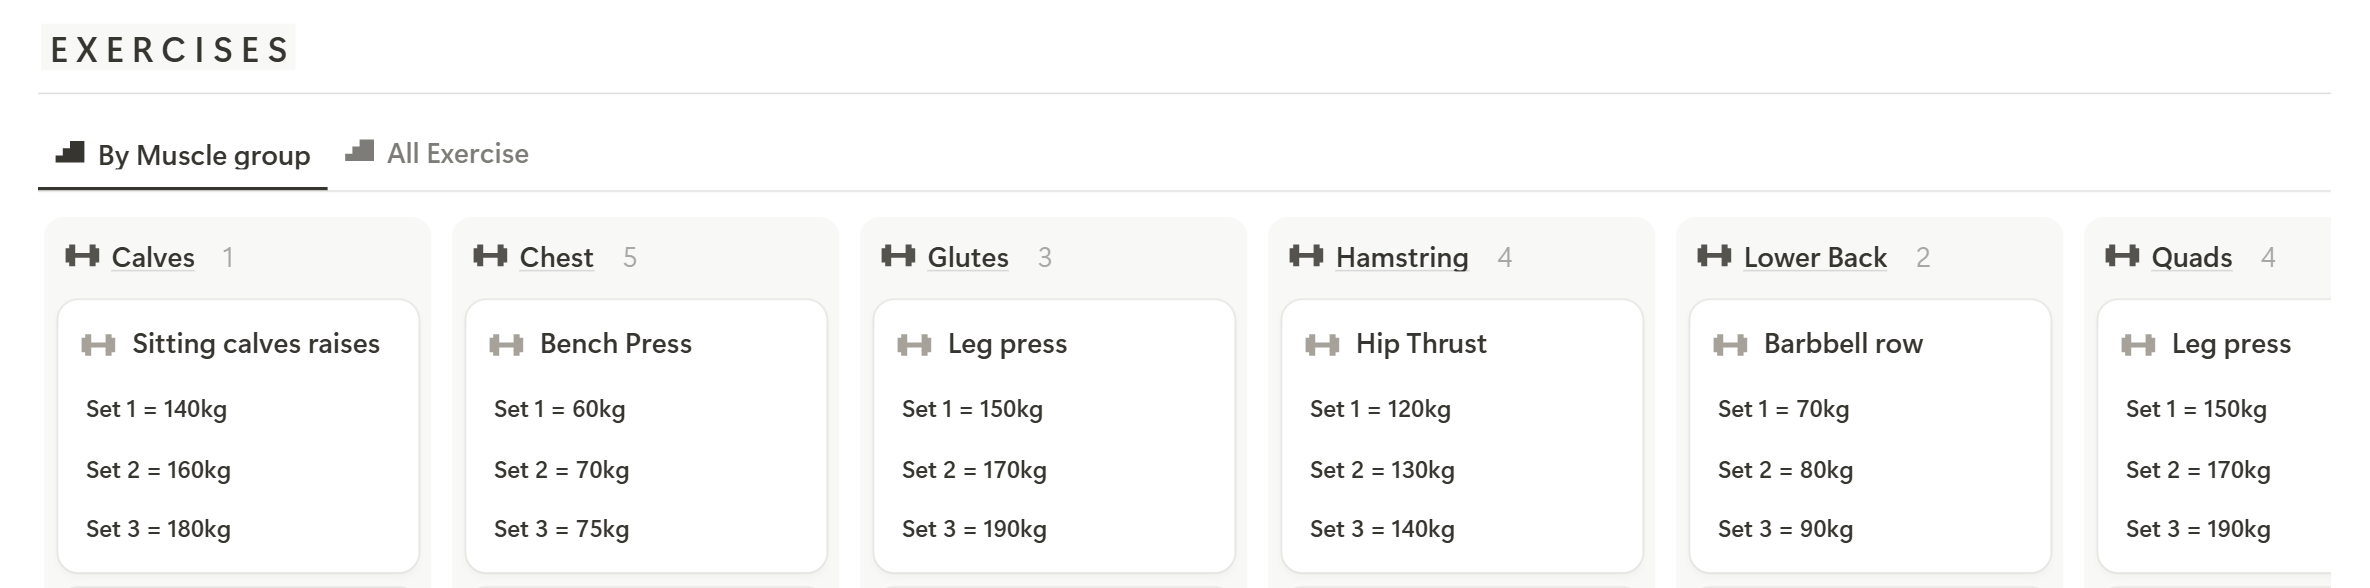The height and width of the screenshot is (588, 2370).
Task: Open the Quads group link
Action: click(2191, 257)
